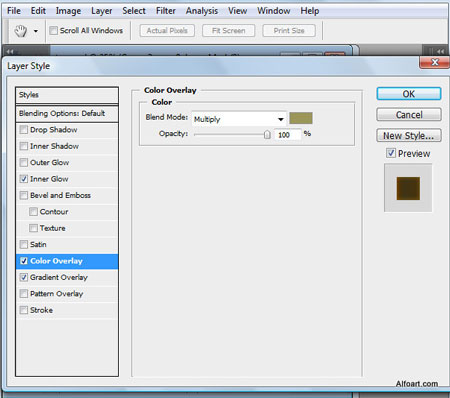450x398 pixels.
Task: Enable the Contour checkbox
Action: click(33, 212)
